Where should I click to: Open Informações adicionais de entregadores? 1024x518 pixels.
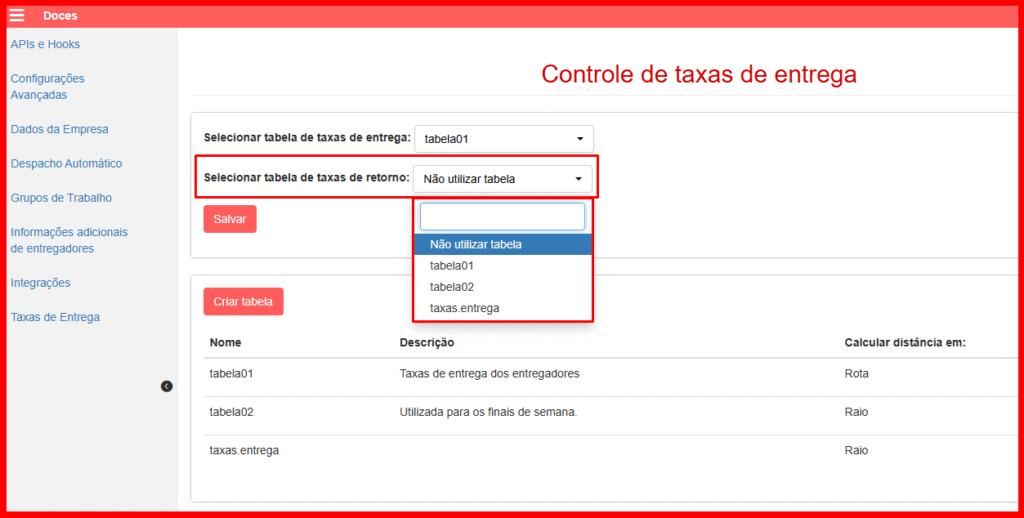coord(69,240)
